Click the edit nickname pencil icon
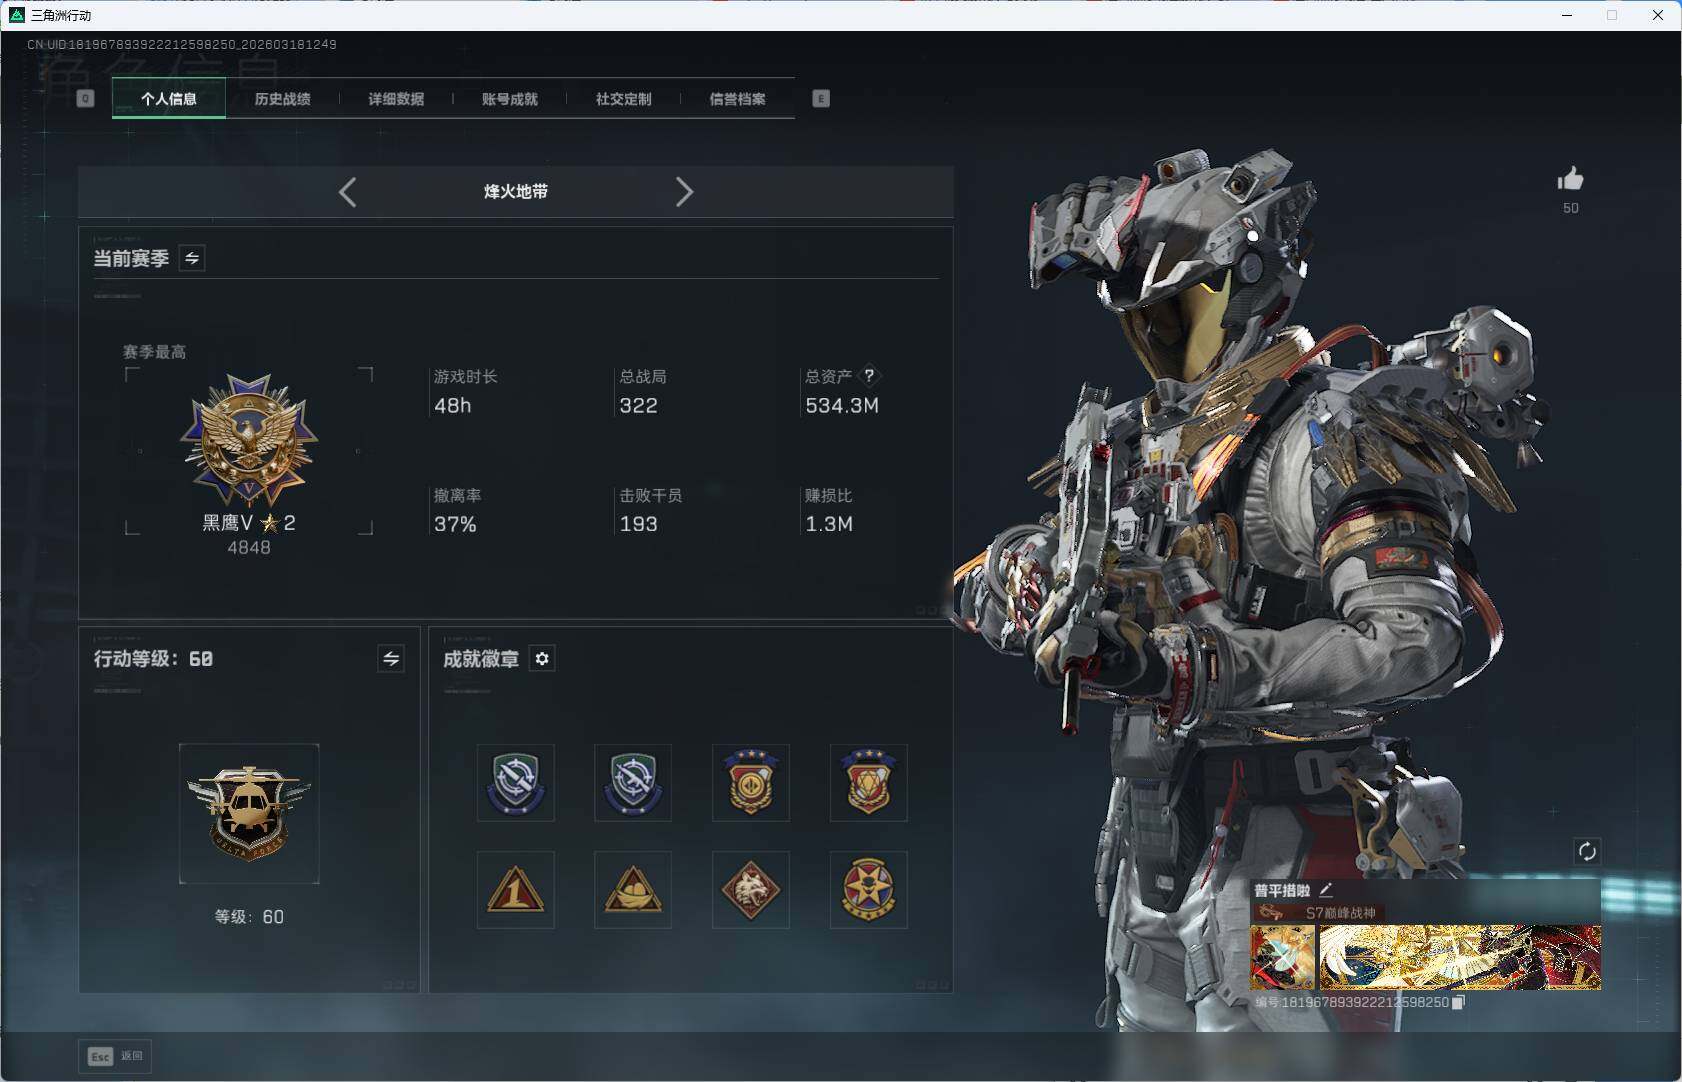Screen dimensions: 1682x1082 [x=1326, y=889]
